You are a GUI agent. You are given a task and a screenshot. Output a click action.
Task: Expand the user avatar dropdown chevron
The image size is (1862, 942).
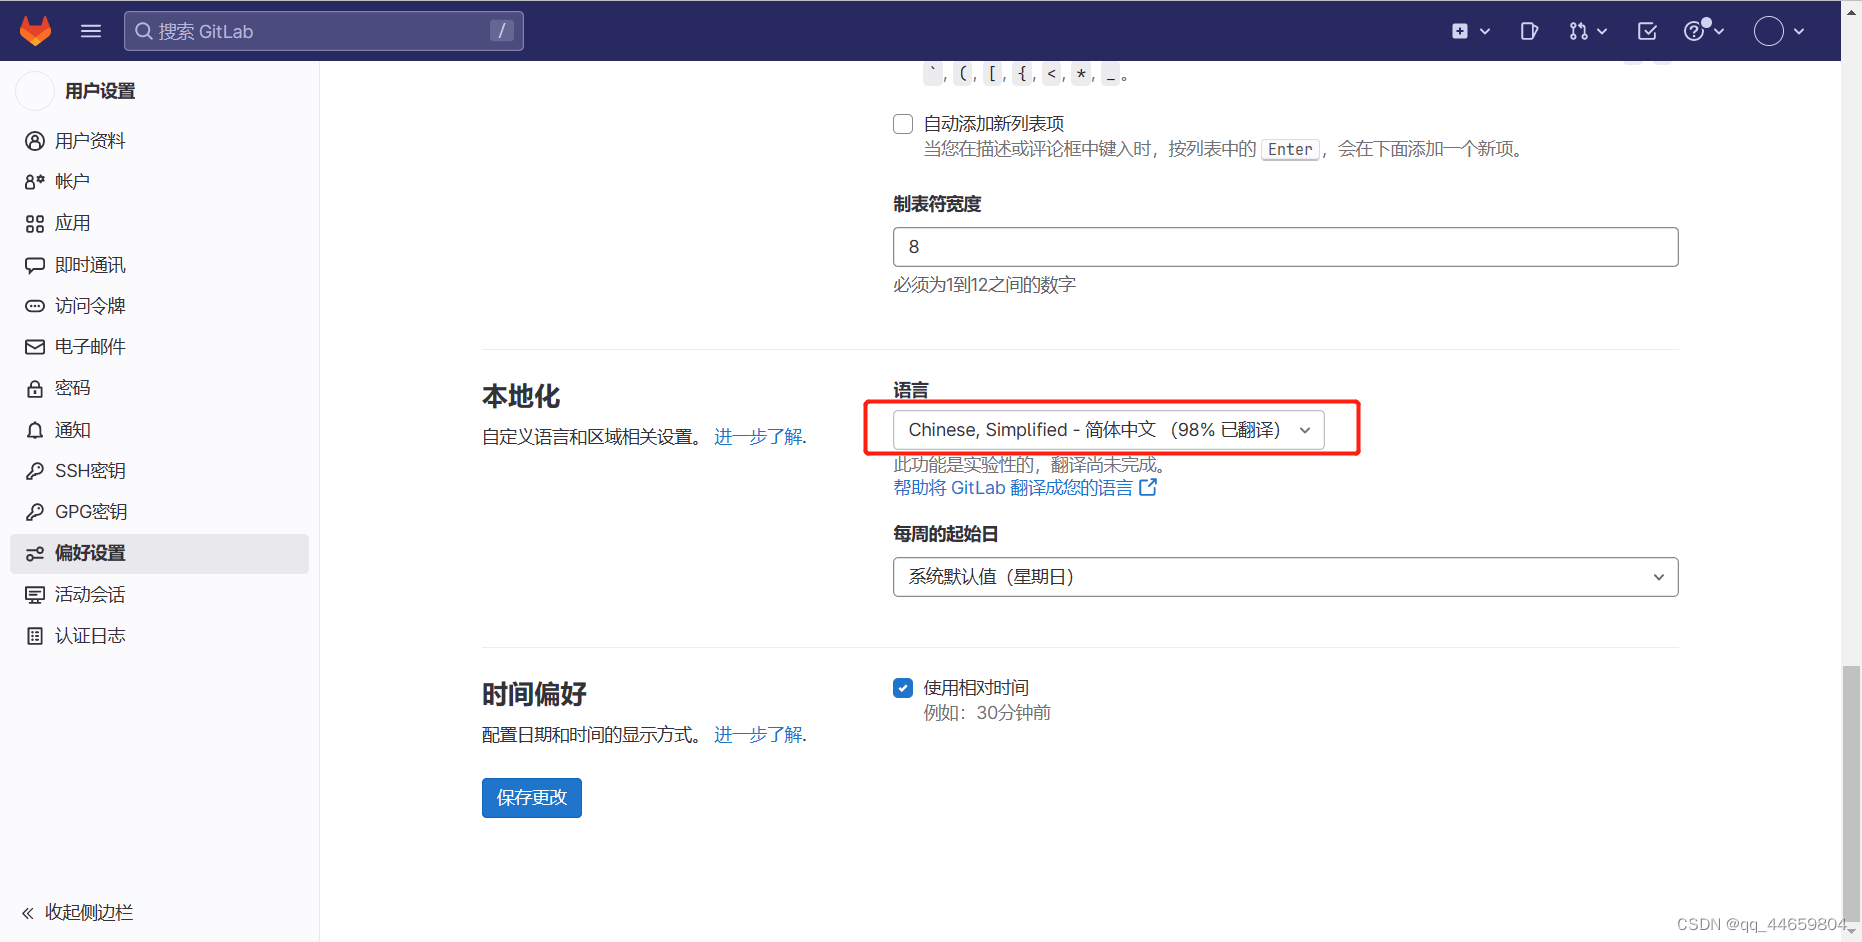coord(1799,31)
